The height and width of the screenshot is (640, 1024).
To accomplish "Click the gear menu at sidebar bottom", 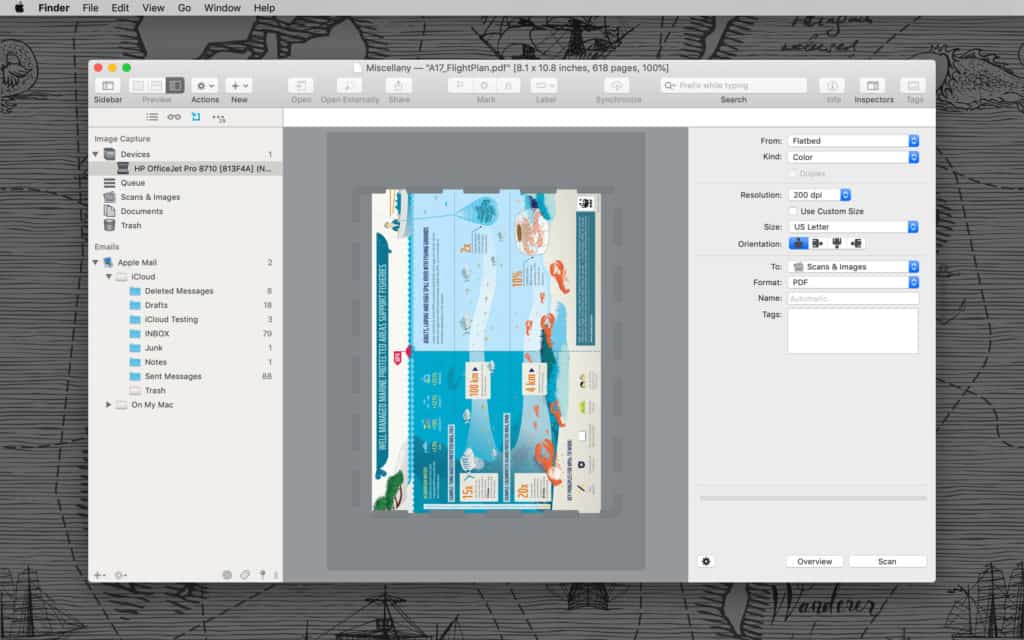I will point(121,575).
